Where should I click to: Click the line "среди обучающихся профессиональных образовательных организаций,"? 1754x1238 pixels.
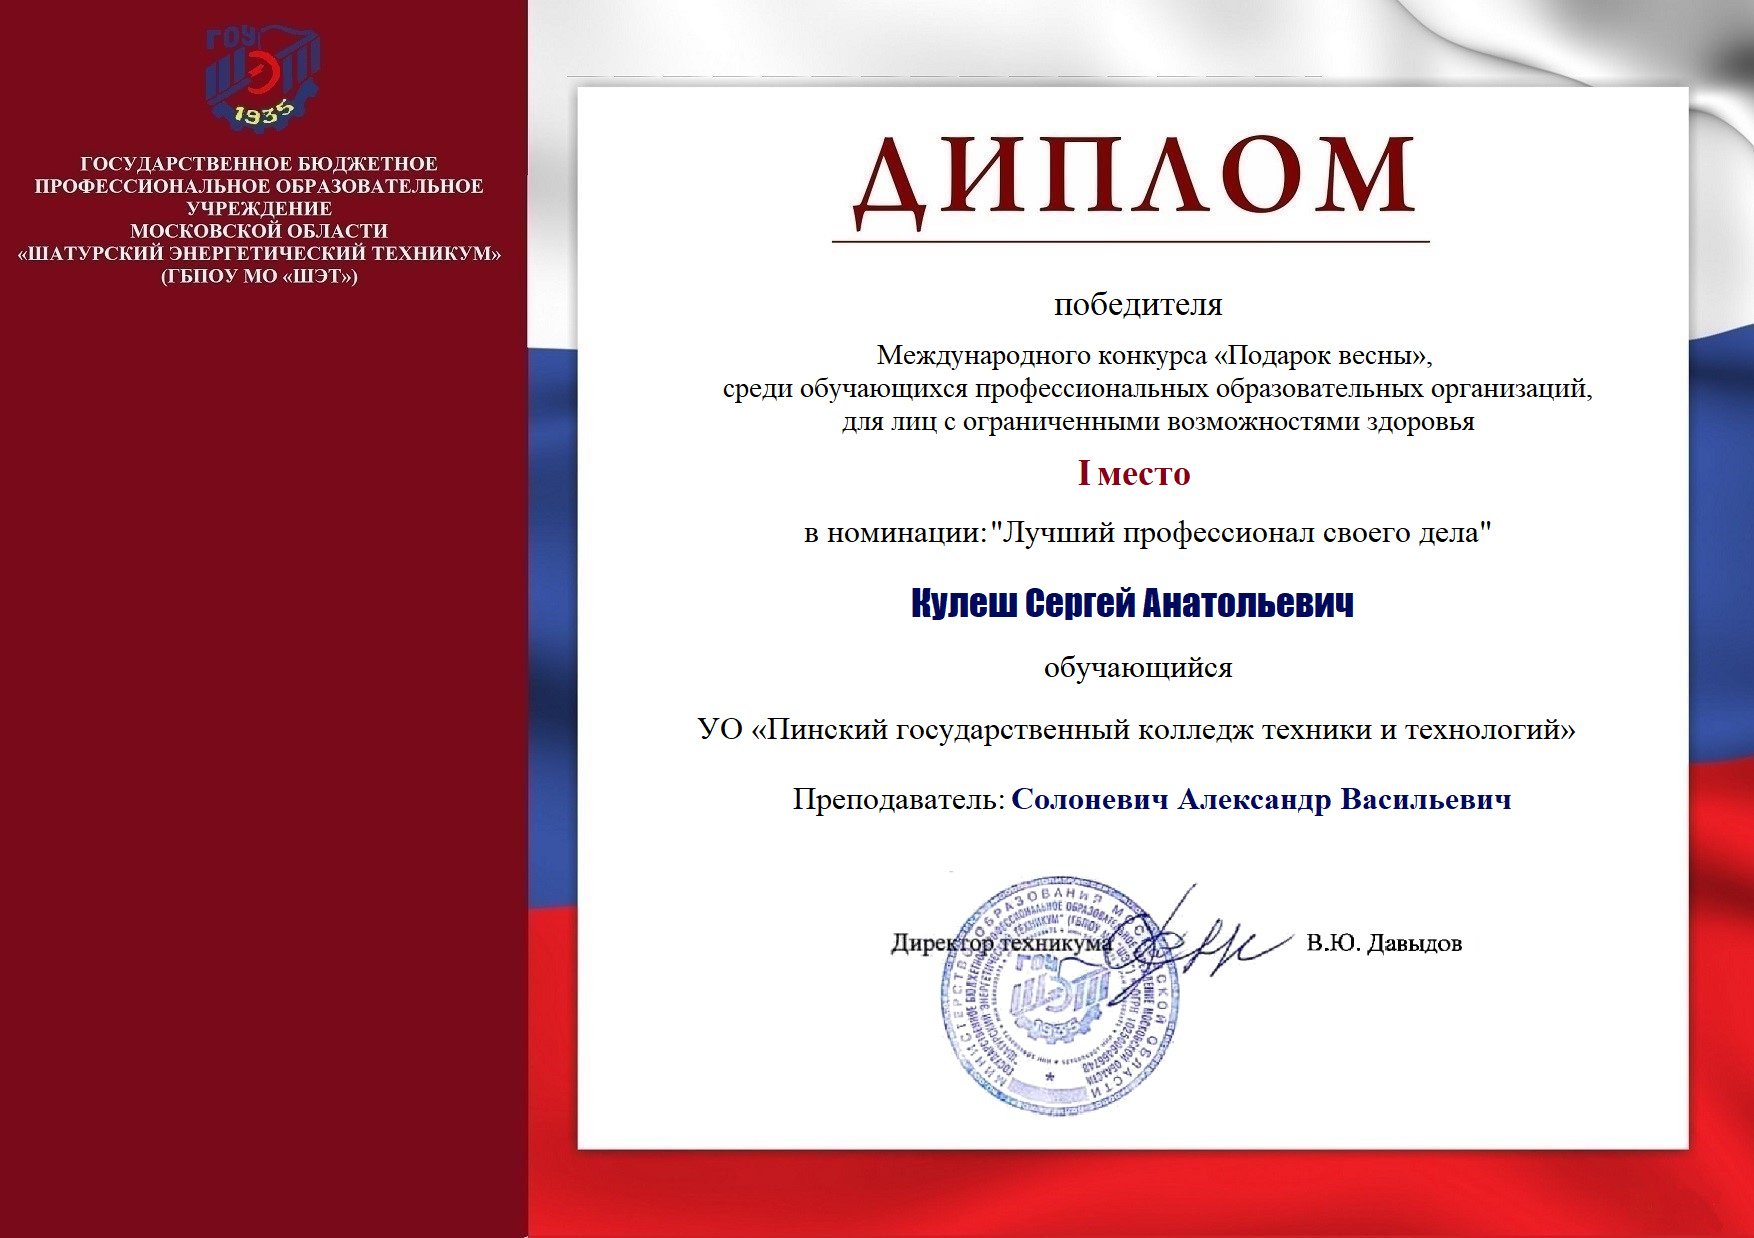[x=1157, y=388]
